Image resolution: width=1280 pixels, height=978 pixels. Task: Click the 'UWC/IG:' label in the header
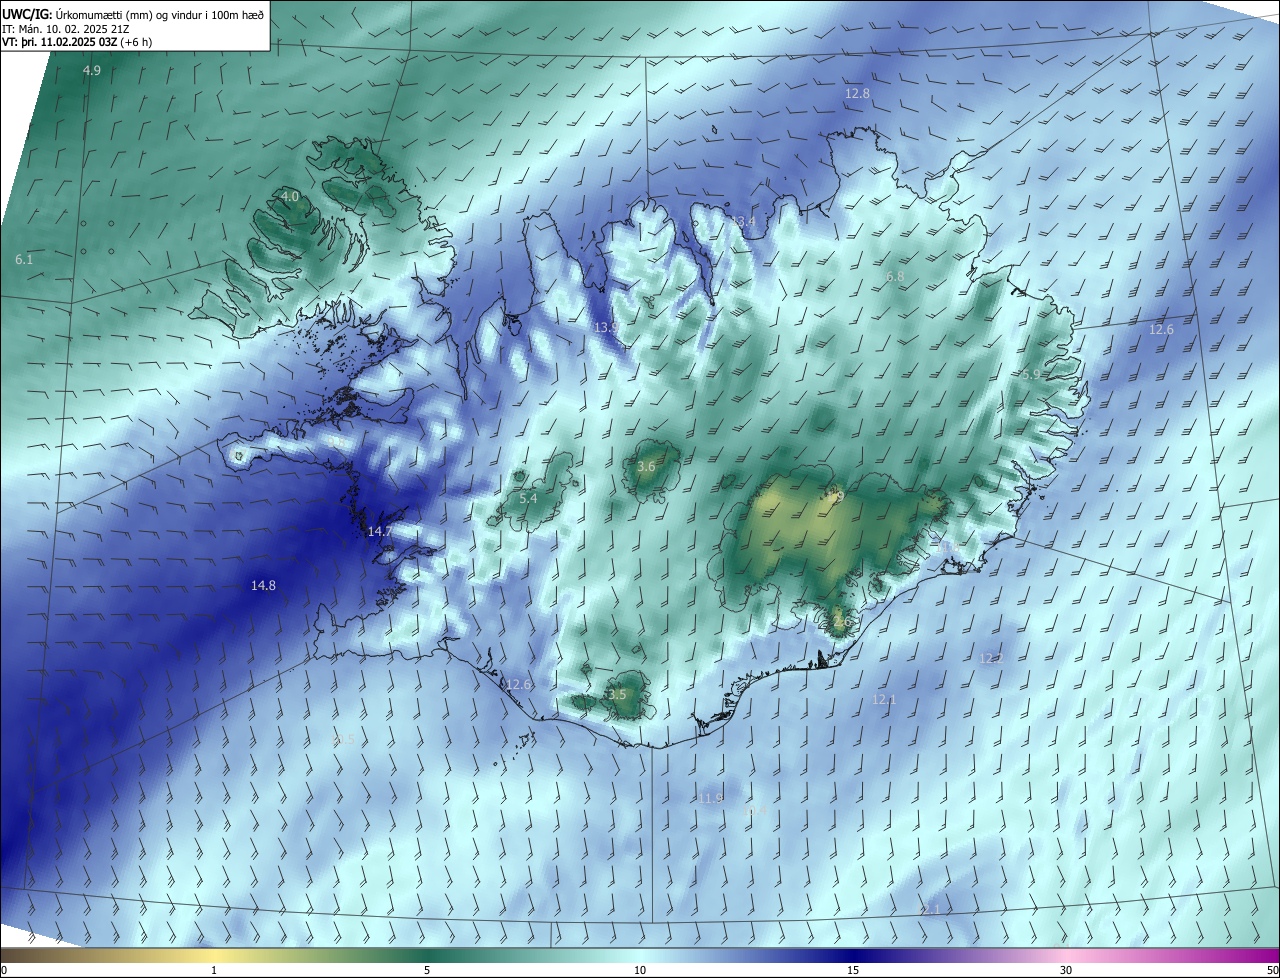(x=27, y=14)
